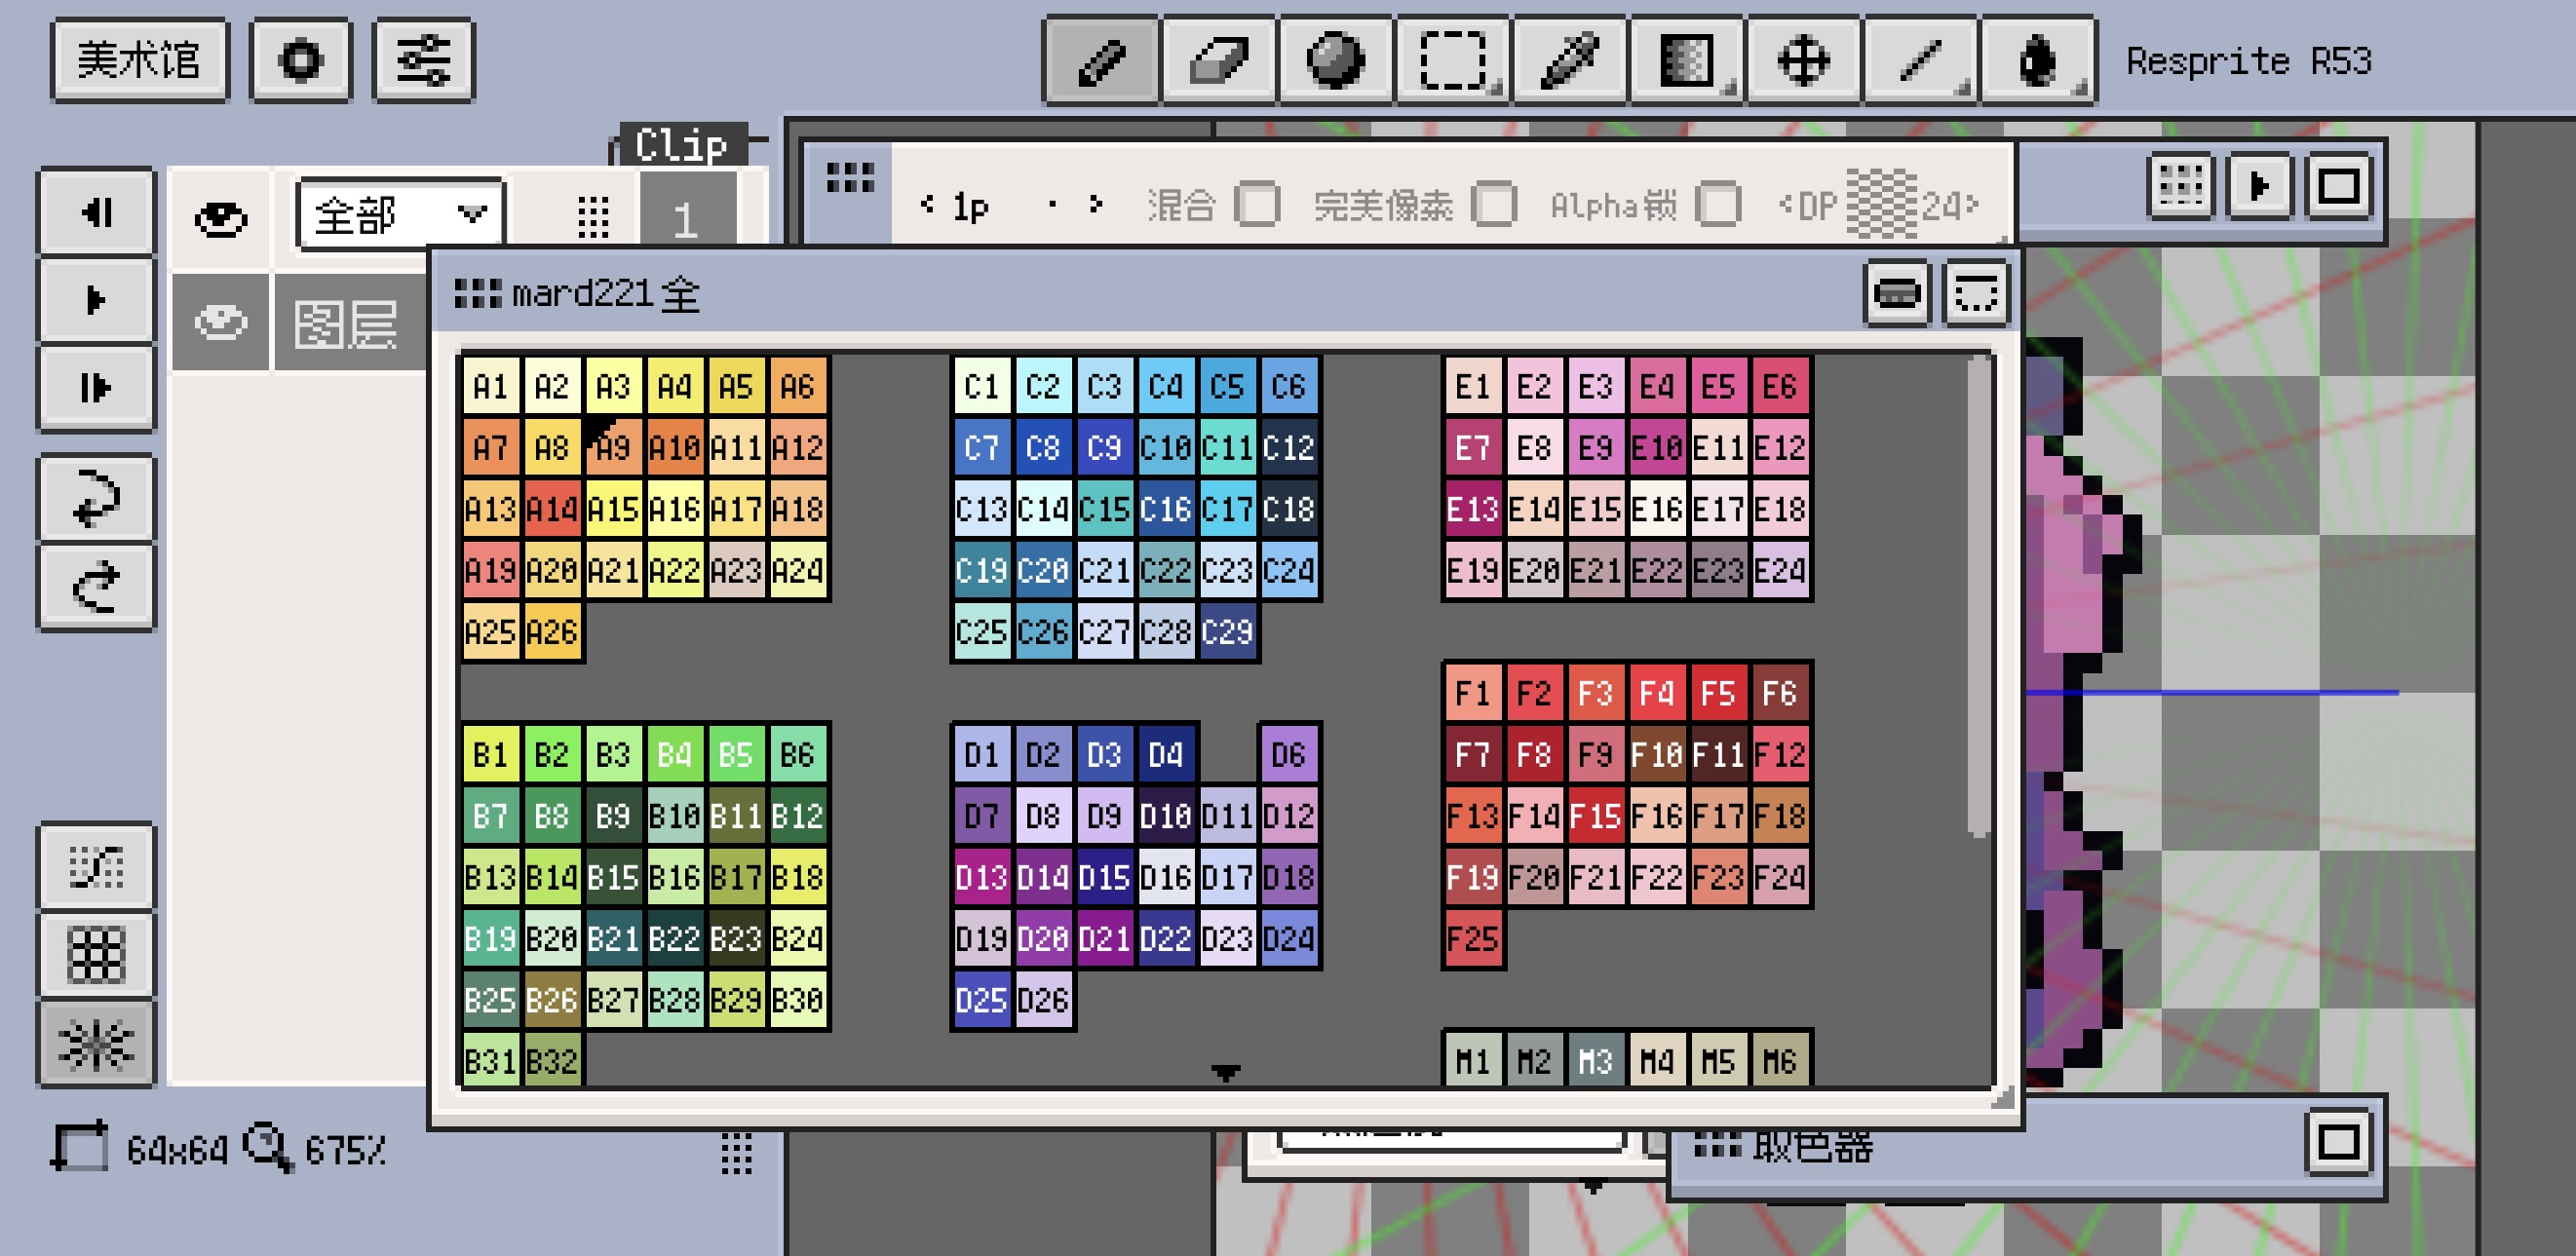
Task: Select the Pencil tool in the toolbar
Action: pos(1100,62)
